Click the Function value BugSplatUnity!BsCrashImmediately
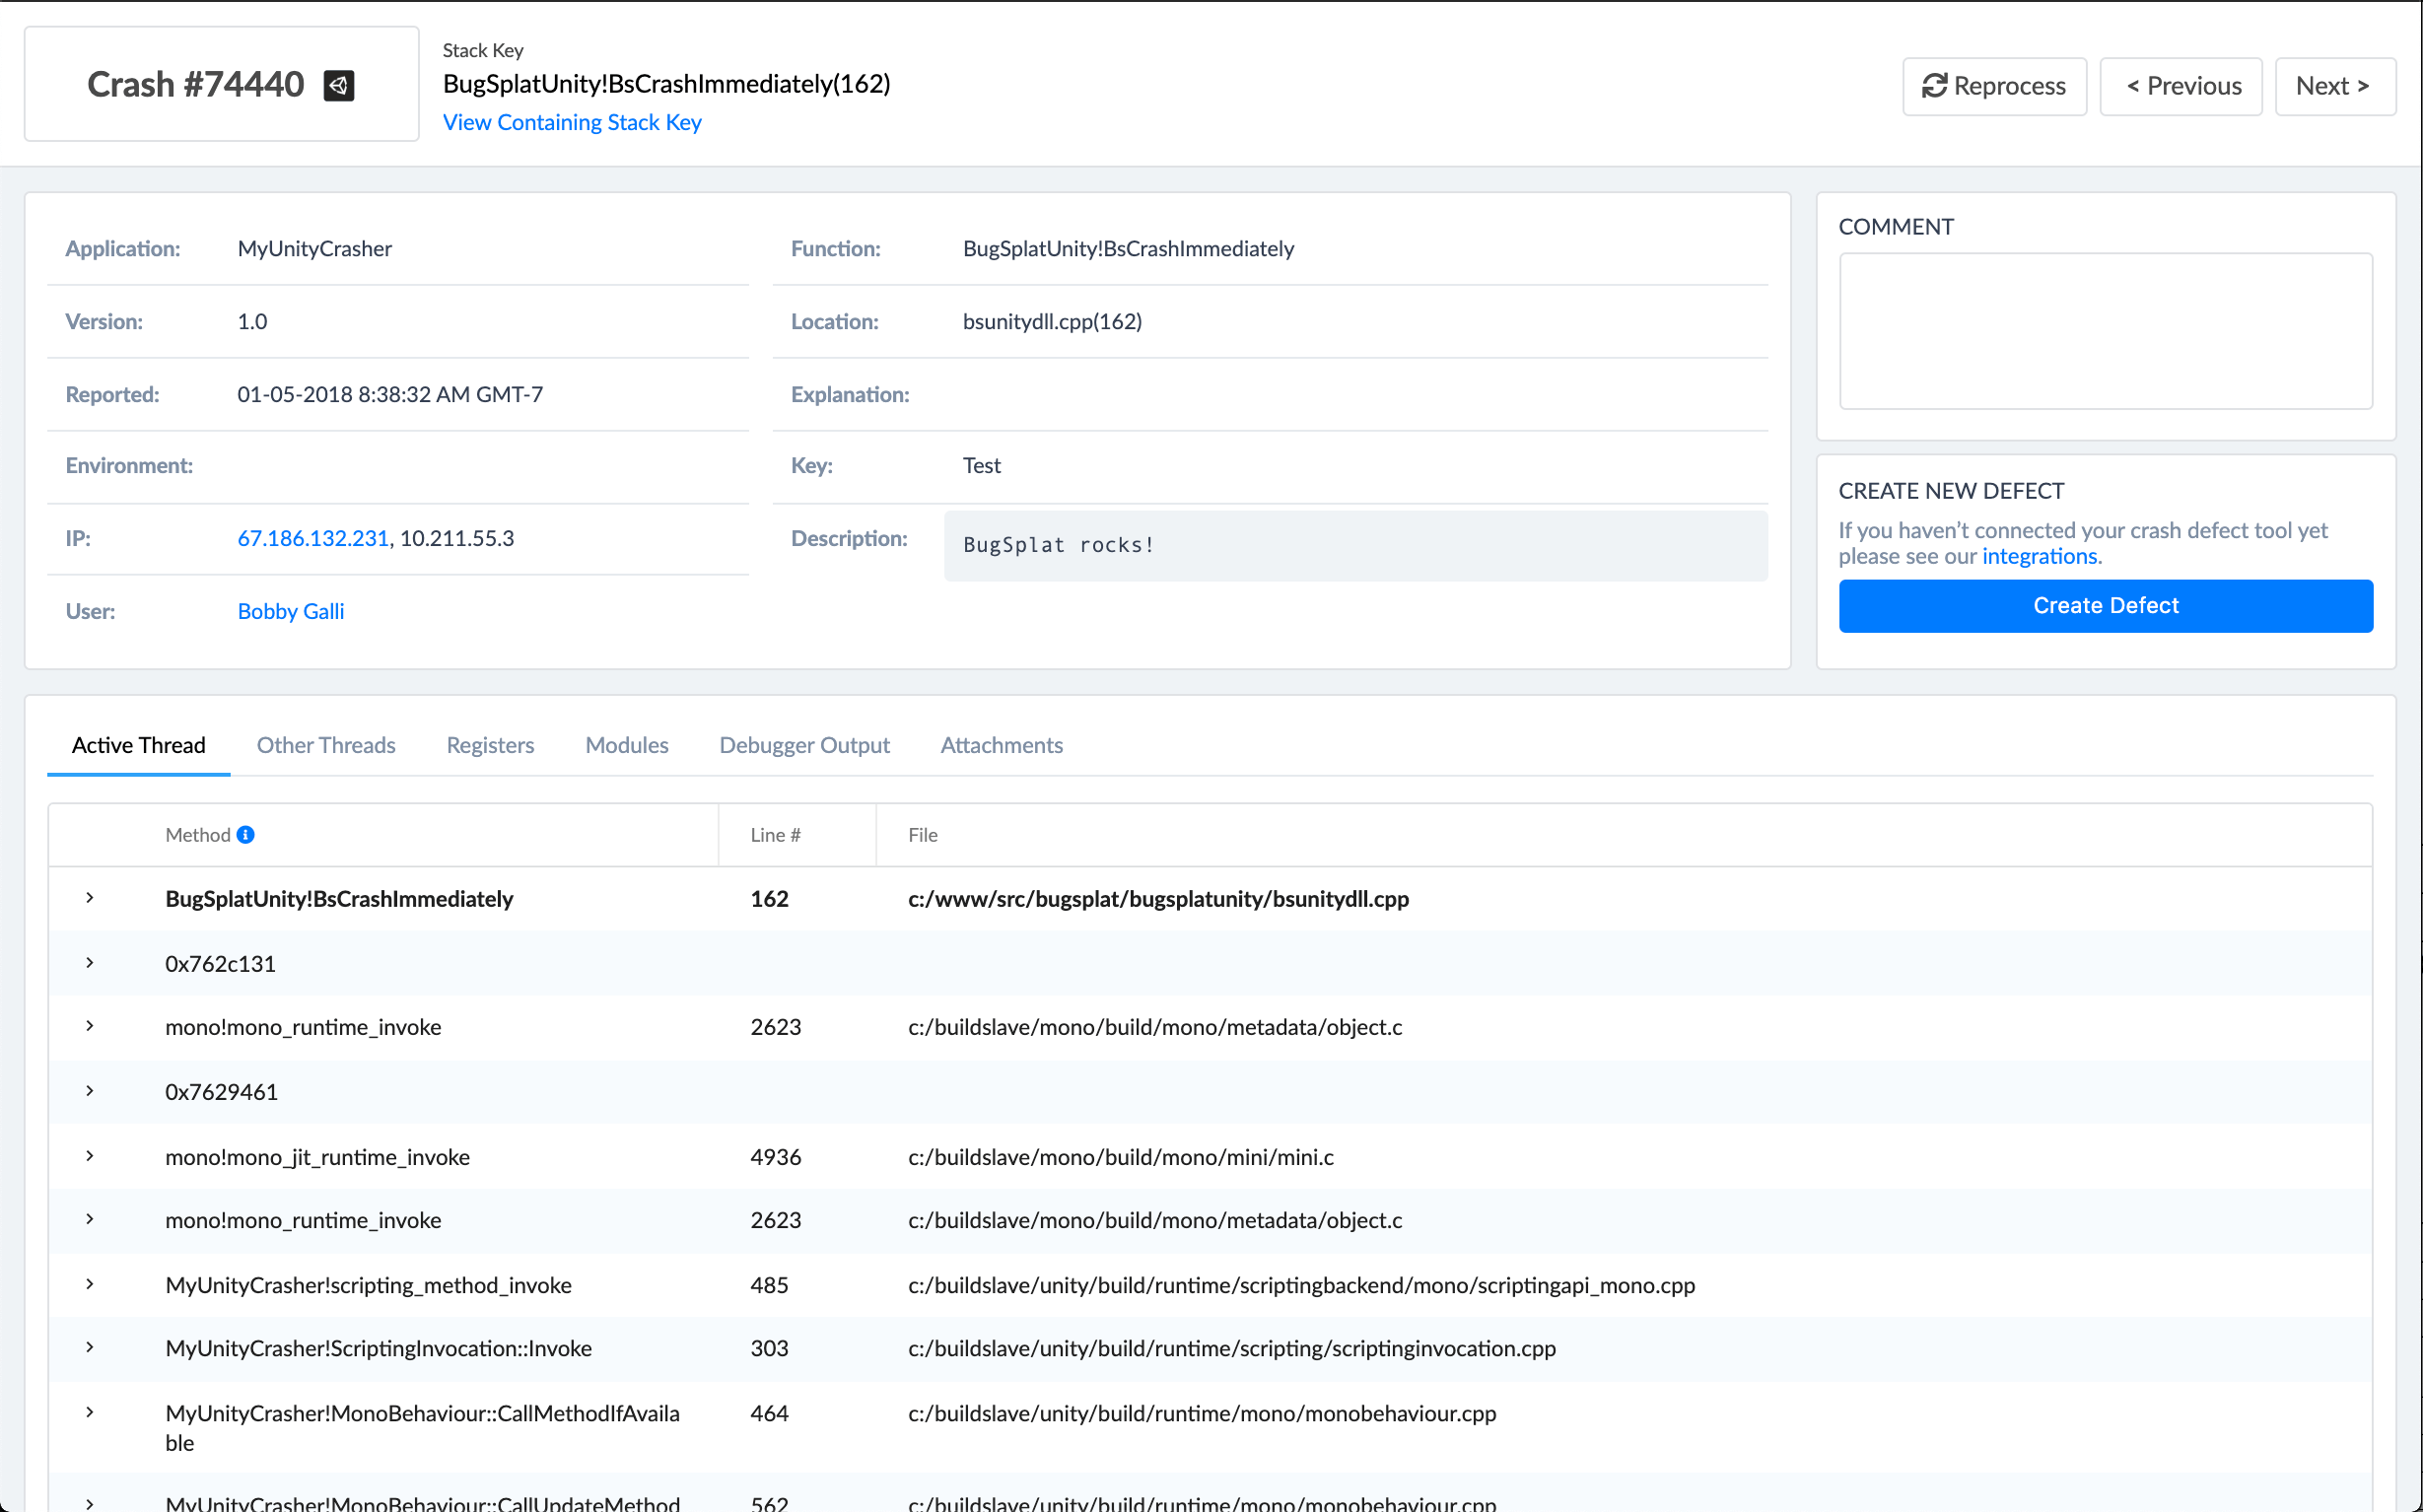This screenshot has height=1512, width=2423. (1128, 248)
